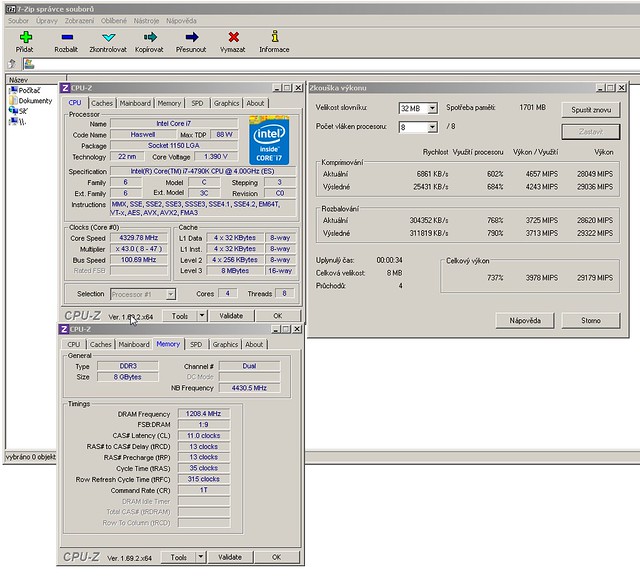
Task: Click the Specification i7-4790K text field
Action: pos(203,171)
